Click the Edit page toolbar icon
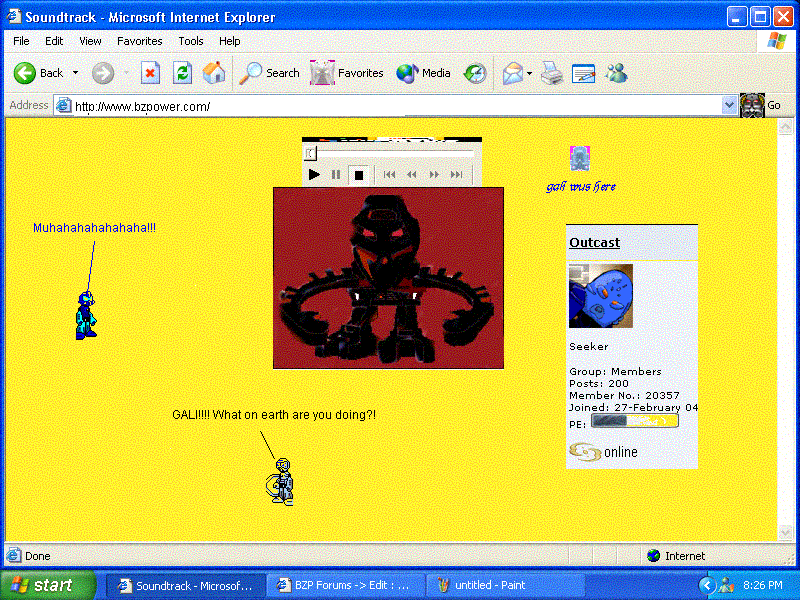Image resolution: width=800 pixels, height=600 pixels. coord(583,73)
